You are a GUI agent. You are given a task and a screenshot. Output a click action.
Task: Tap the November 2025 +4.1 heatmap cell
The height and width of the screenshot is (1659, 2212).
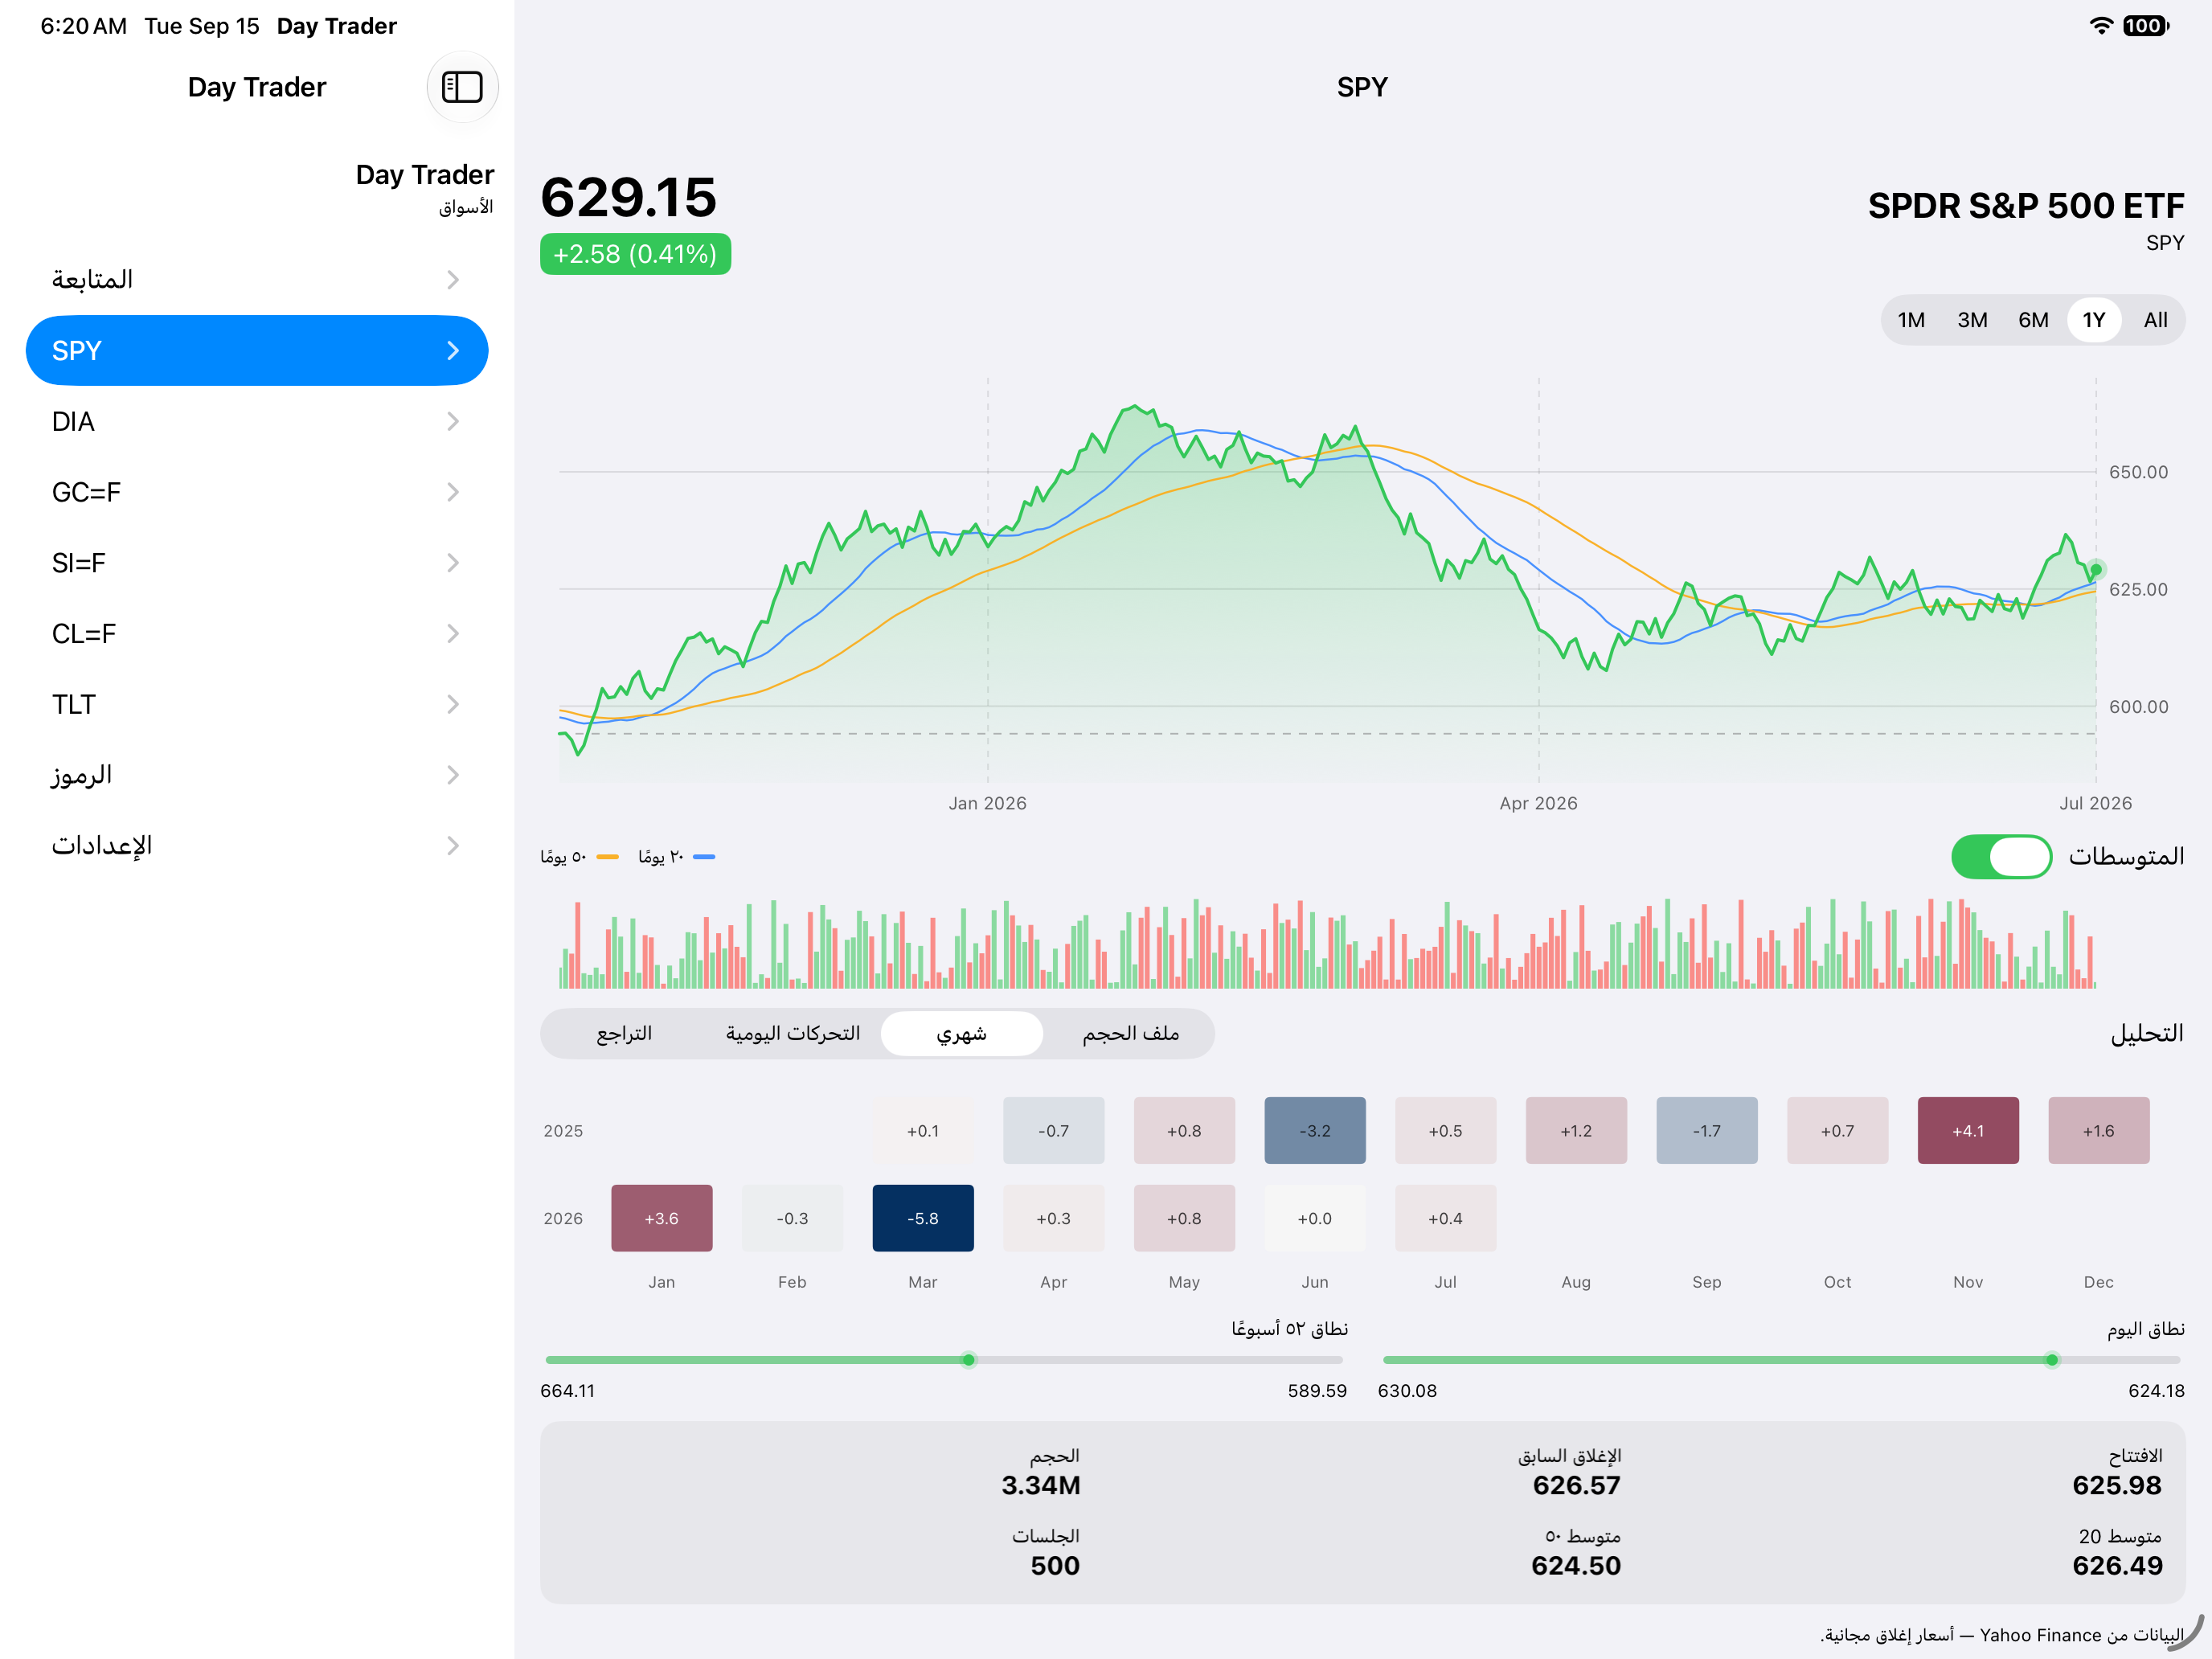[1967, 1130]
